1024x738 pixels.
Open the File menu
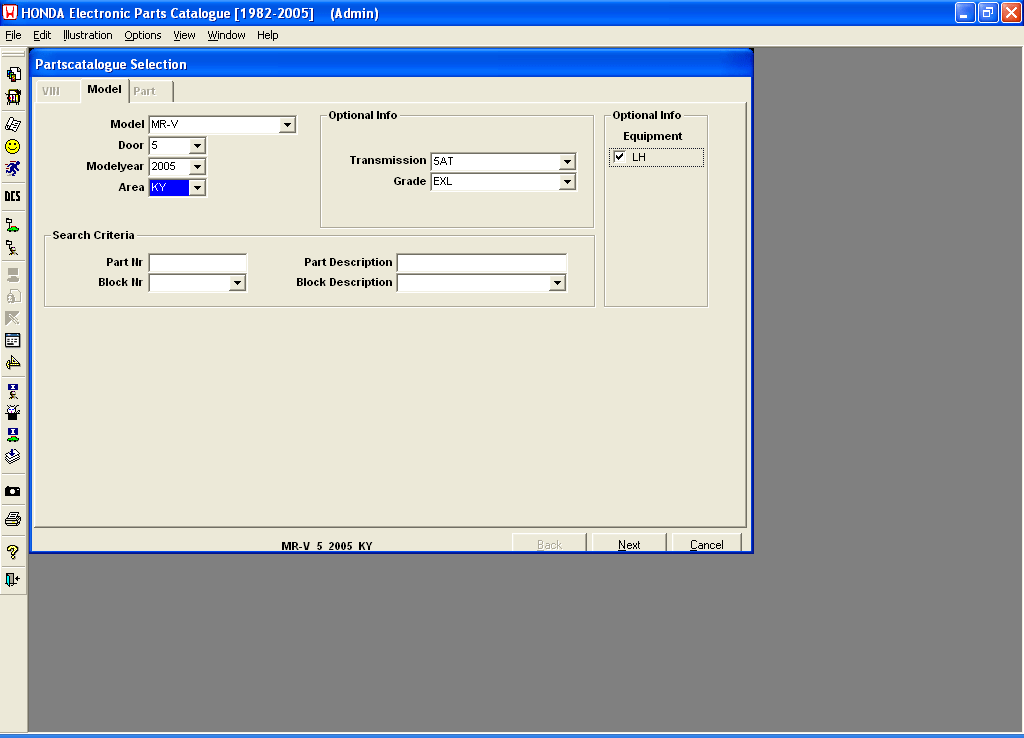point(13,35)
